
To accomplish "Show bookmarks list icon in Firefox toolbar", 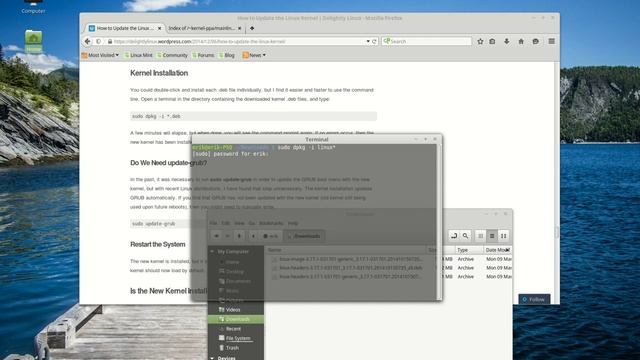I will click(492, 41).
